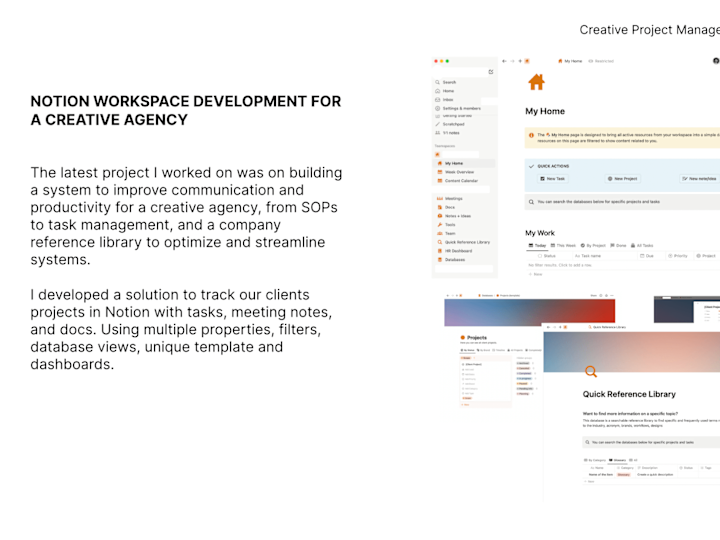This screenshot has width=720, height=540.
Task: Go back in My Home window
Action: pos(504,61)
